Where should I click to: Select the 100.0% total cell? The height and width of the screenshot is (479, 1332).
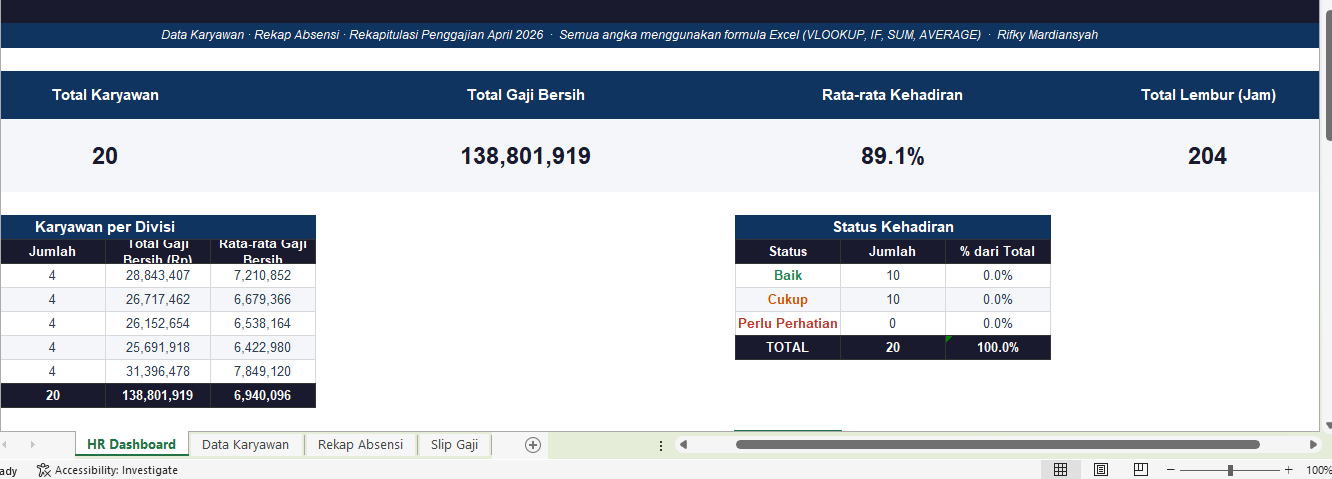998,347
